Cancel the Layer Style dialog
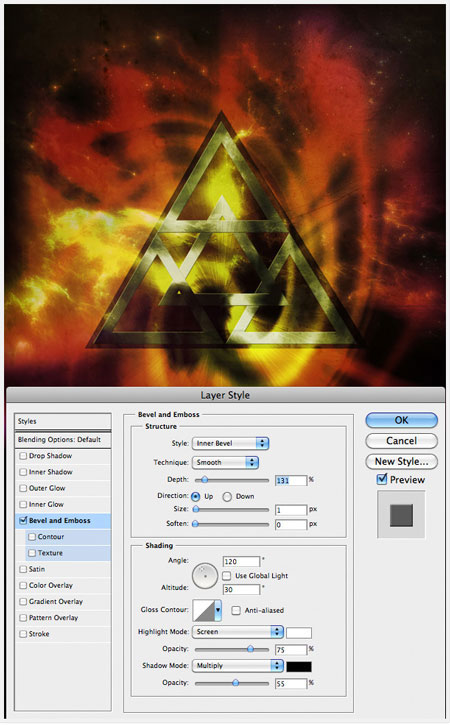Viewport: 450px width, 725px height. (401, 441)
